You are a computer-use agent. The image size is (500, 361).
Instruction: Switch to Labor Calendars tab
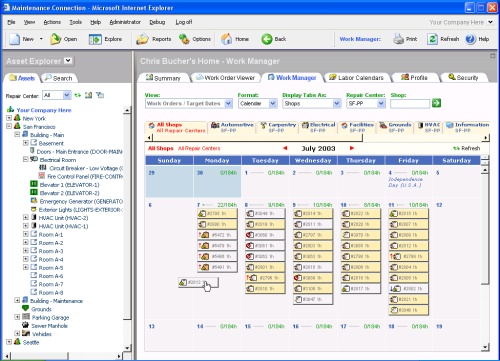coord(356,78)
